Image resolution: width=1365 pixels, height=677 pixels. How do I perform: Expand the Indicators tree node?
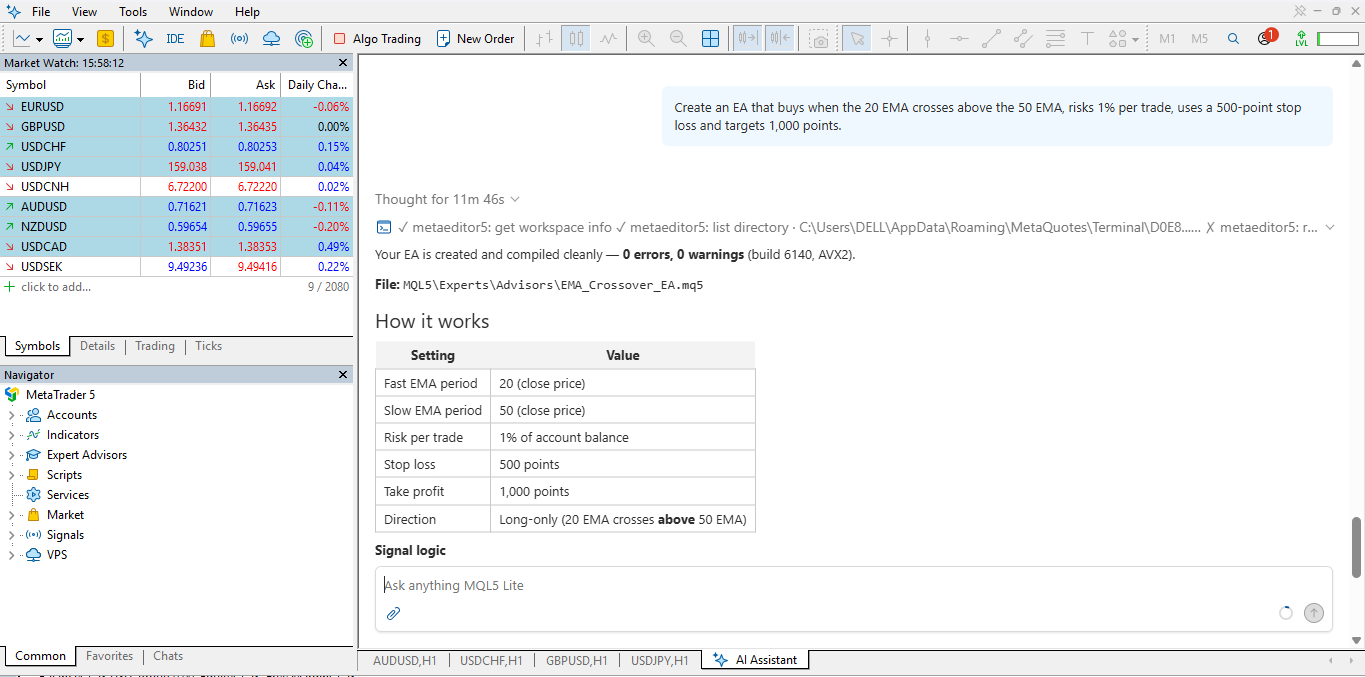[11, 435]
